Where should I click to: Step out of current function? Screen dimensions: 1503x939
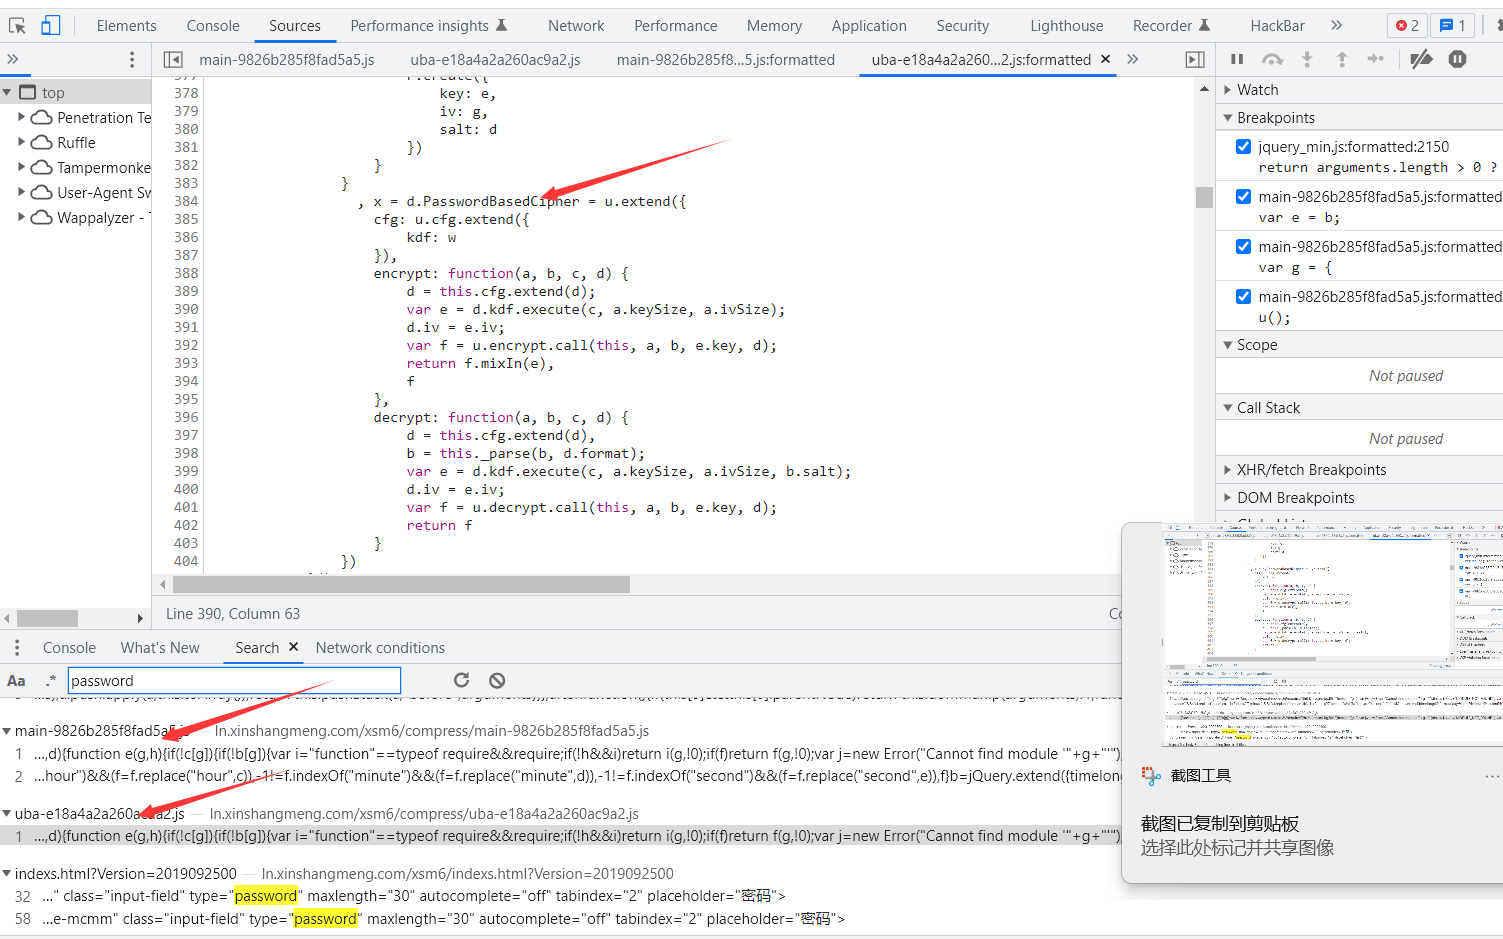coord(1342,59)
